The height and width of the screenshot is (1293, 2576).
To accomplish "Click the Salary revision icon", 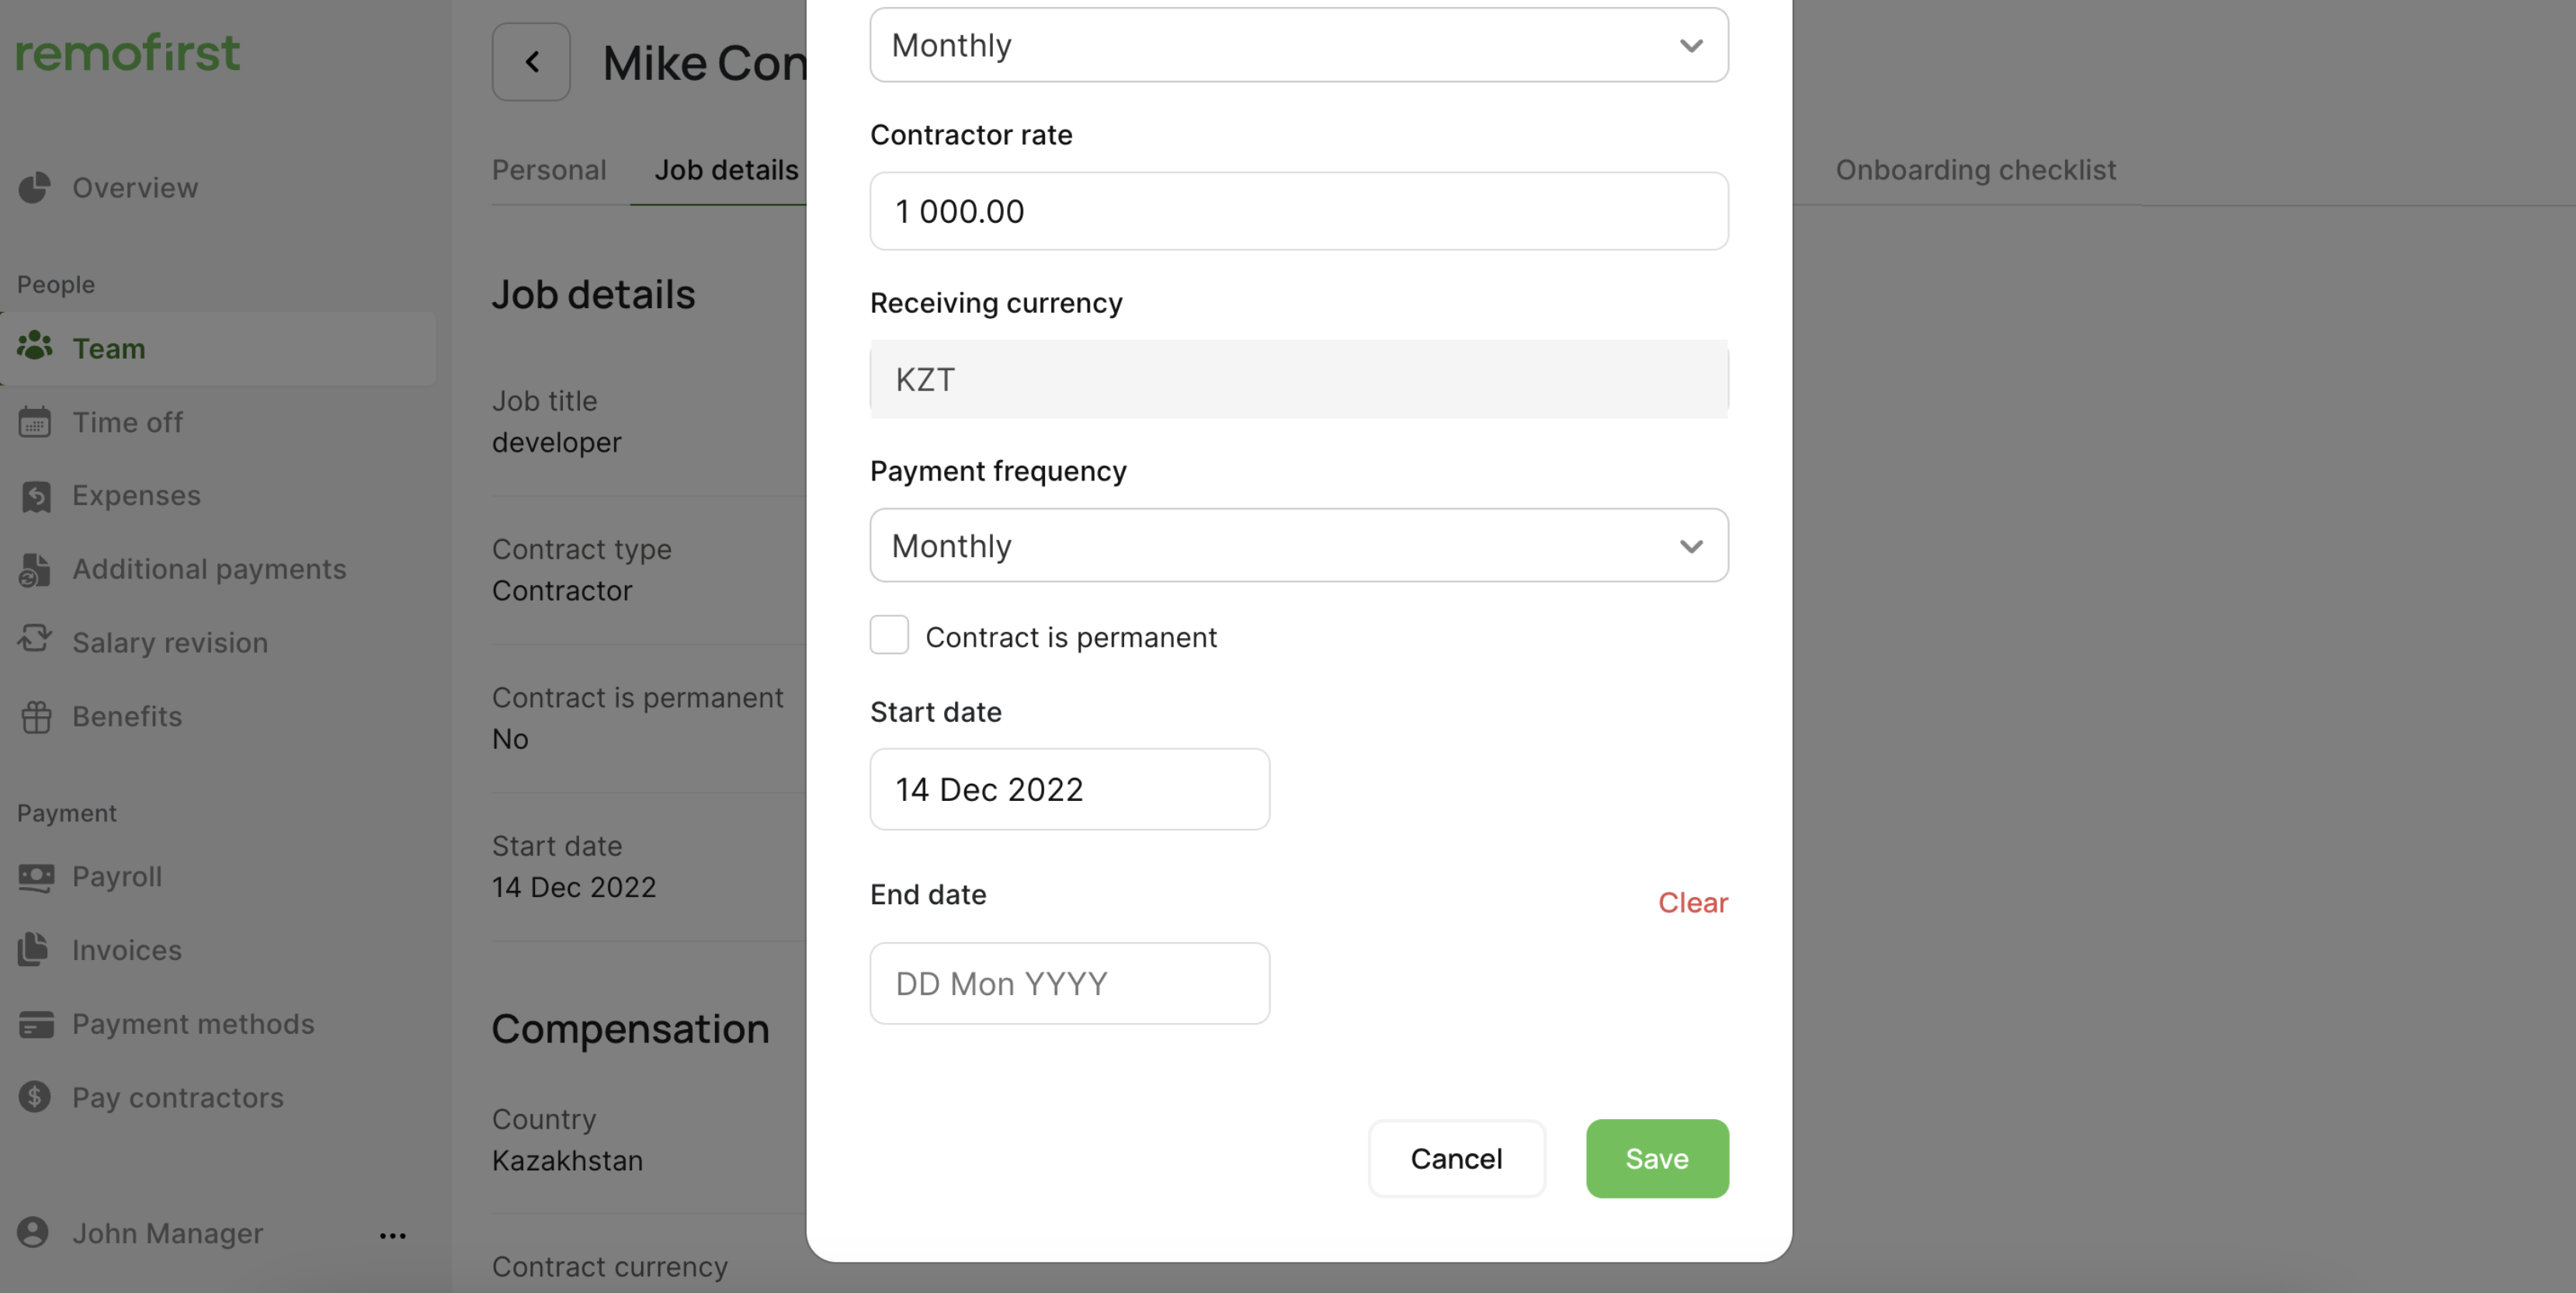I will pos(35,641).
